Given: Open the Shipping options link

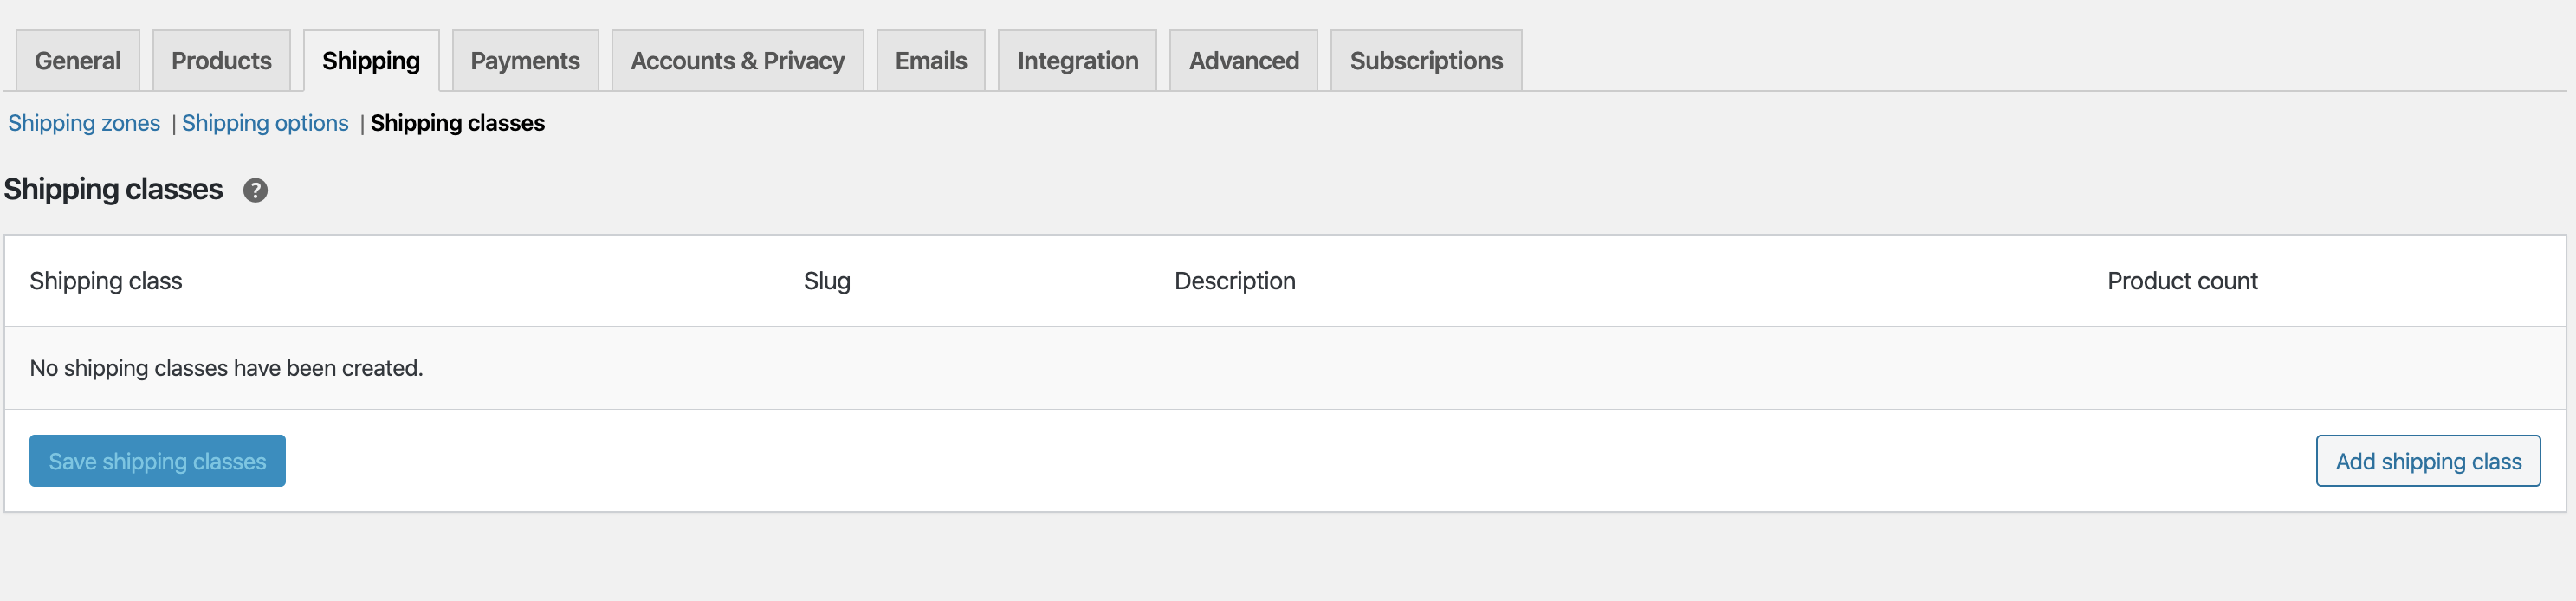Looking at the screenshot, I should click(x=265, y=123).
